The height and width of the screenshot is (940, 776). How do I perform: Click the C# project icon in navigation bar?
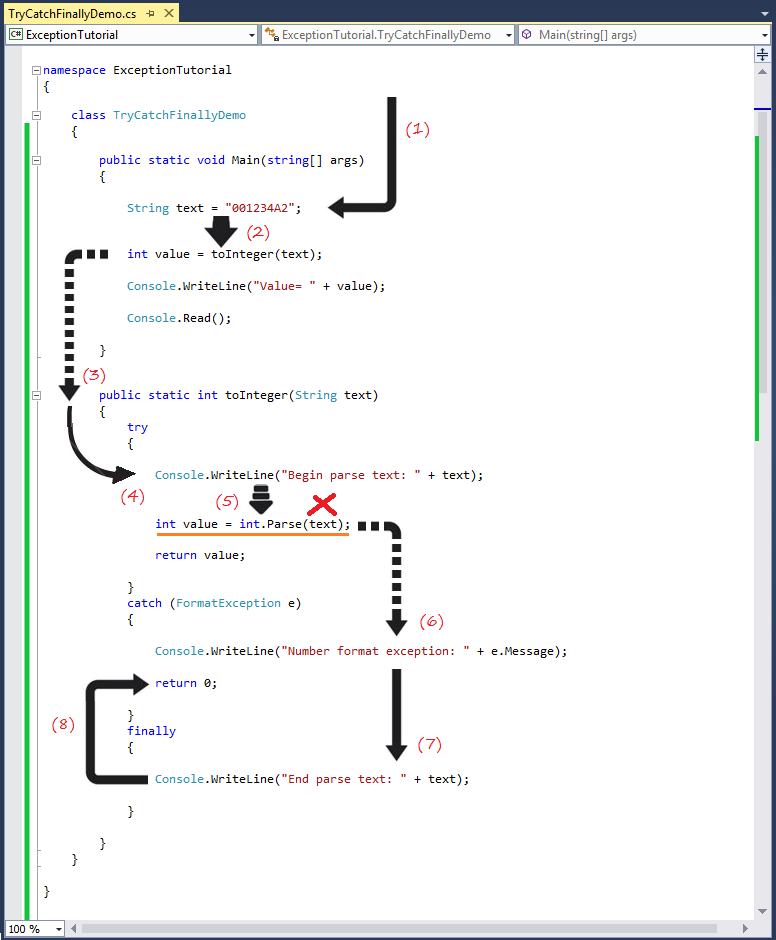tap(16, 35)
